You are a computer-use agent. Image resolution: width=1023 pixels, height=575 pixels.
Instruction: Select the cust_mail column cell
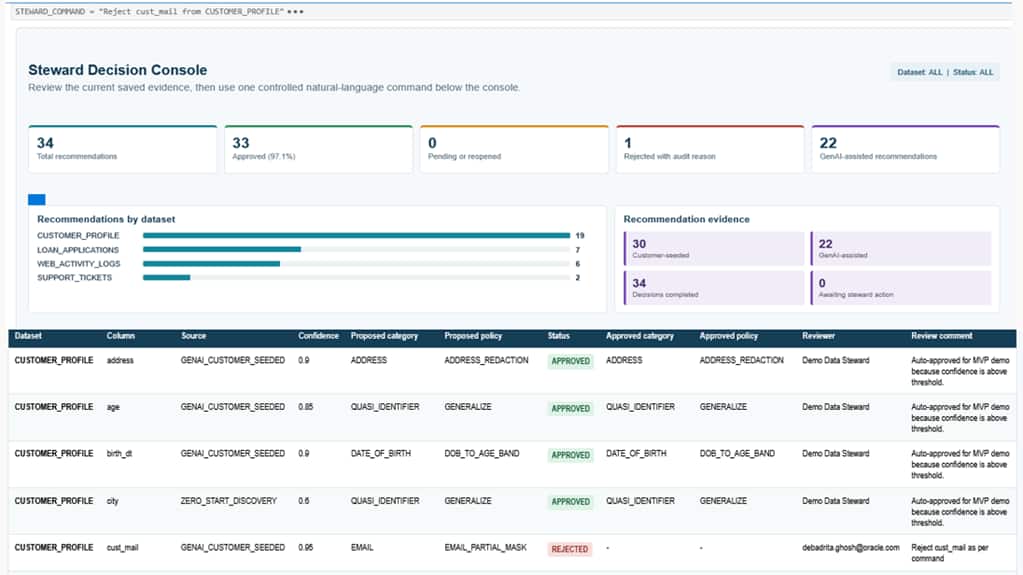click(x=123, y=548)
